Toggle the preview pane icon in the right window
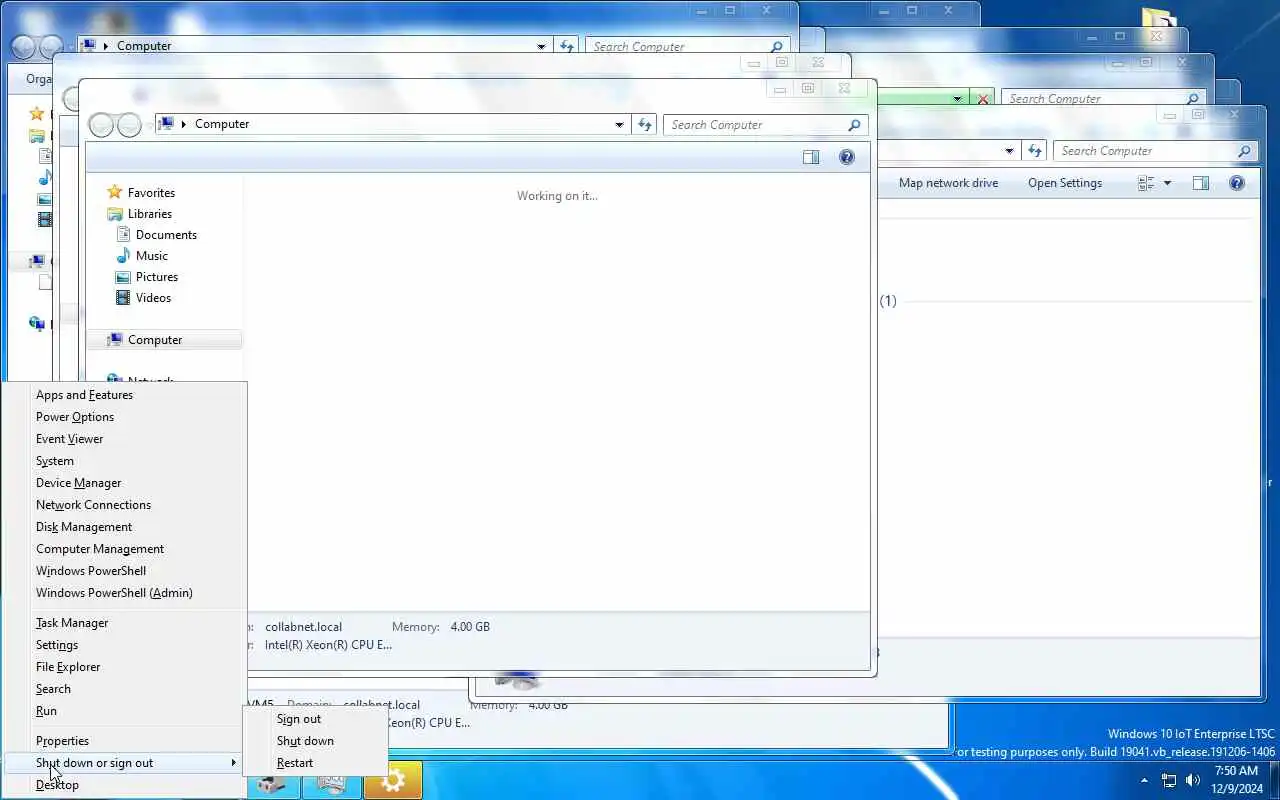This screenshot has height=800, width=1280. pos(1201,183)
